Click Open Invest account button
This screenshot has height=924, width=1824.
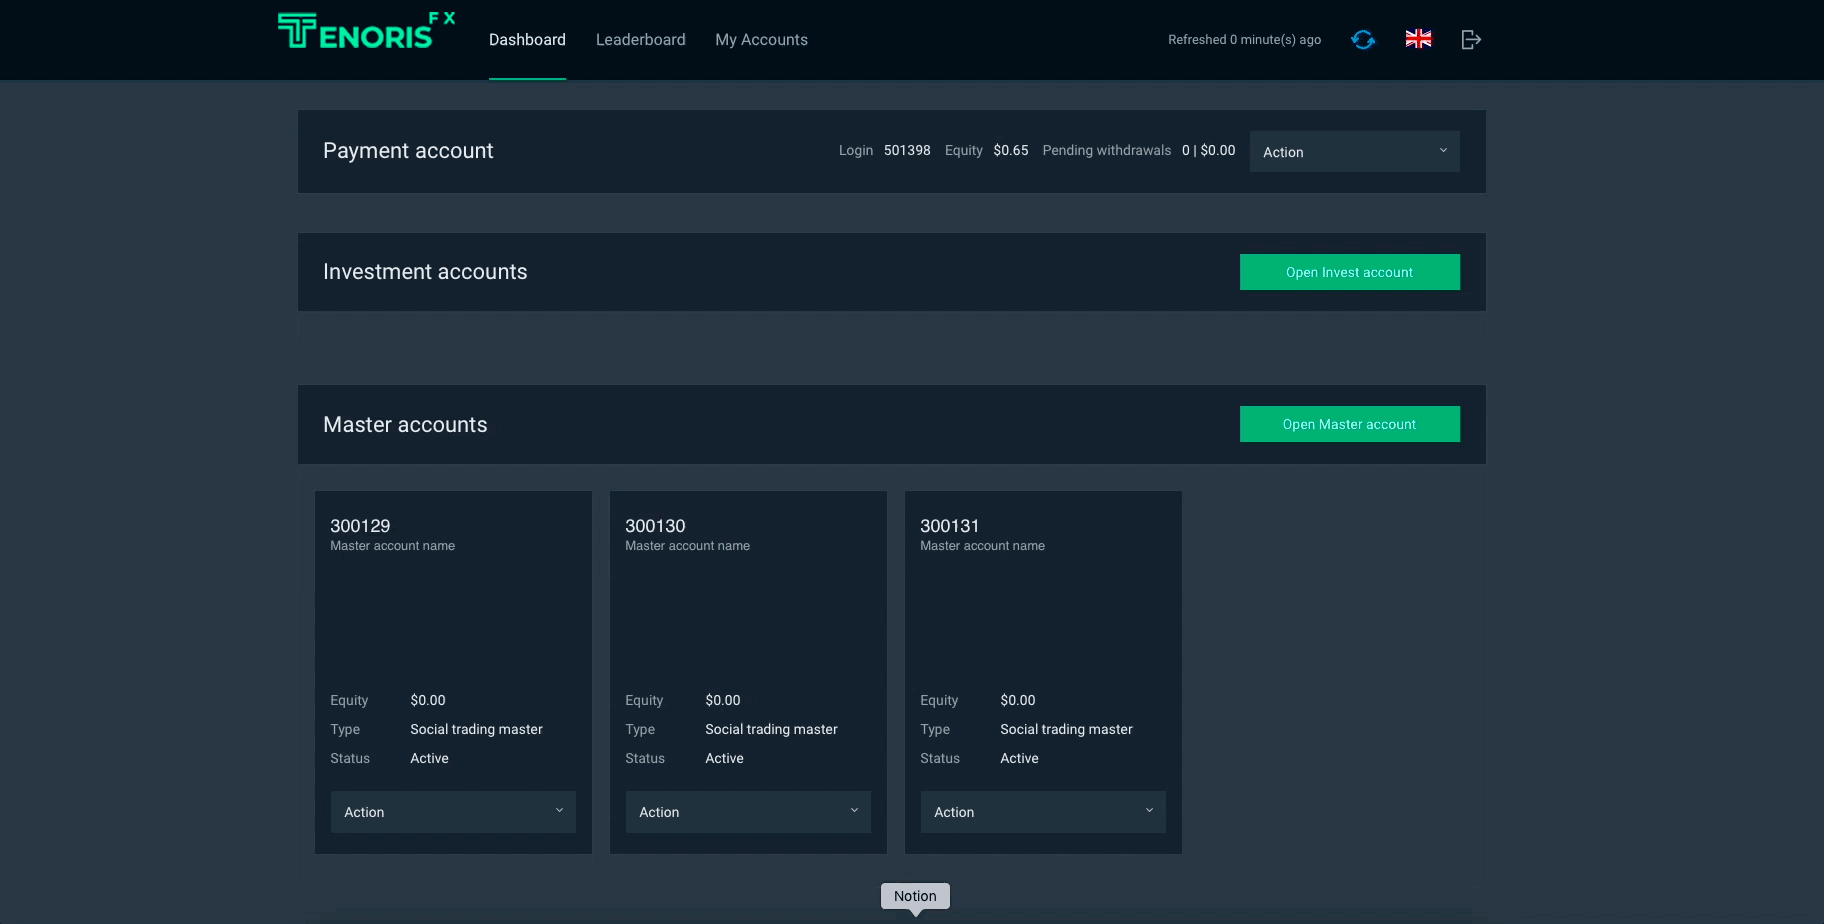1349,272
